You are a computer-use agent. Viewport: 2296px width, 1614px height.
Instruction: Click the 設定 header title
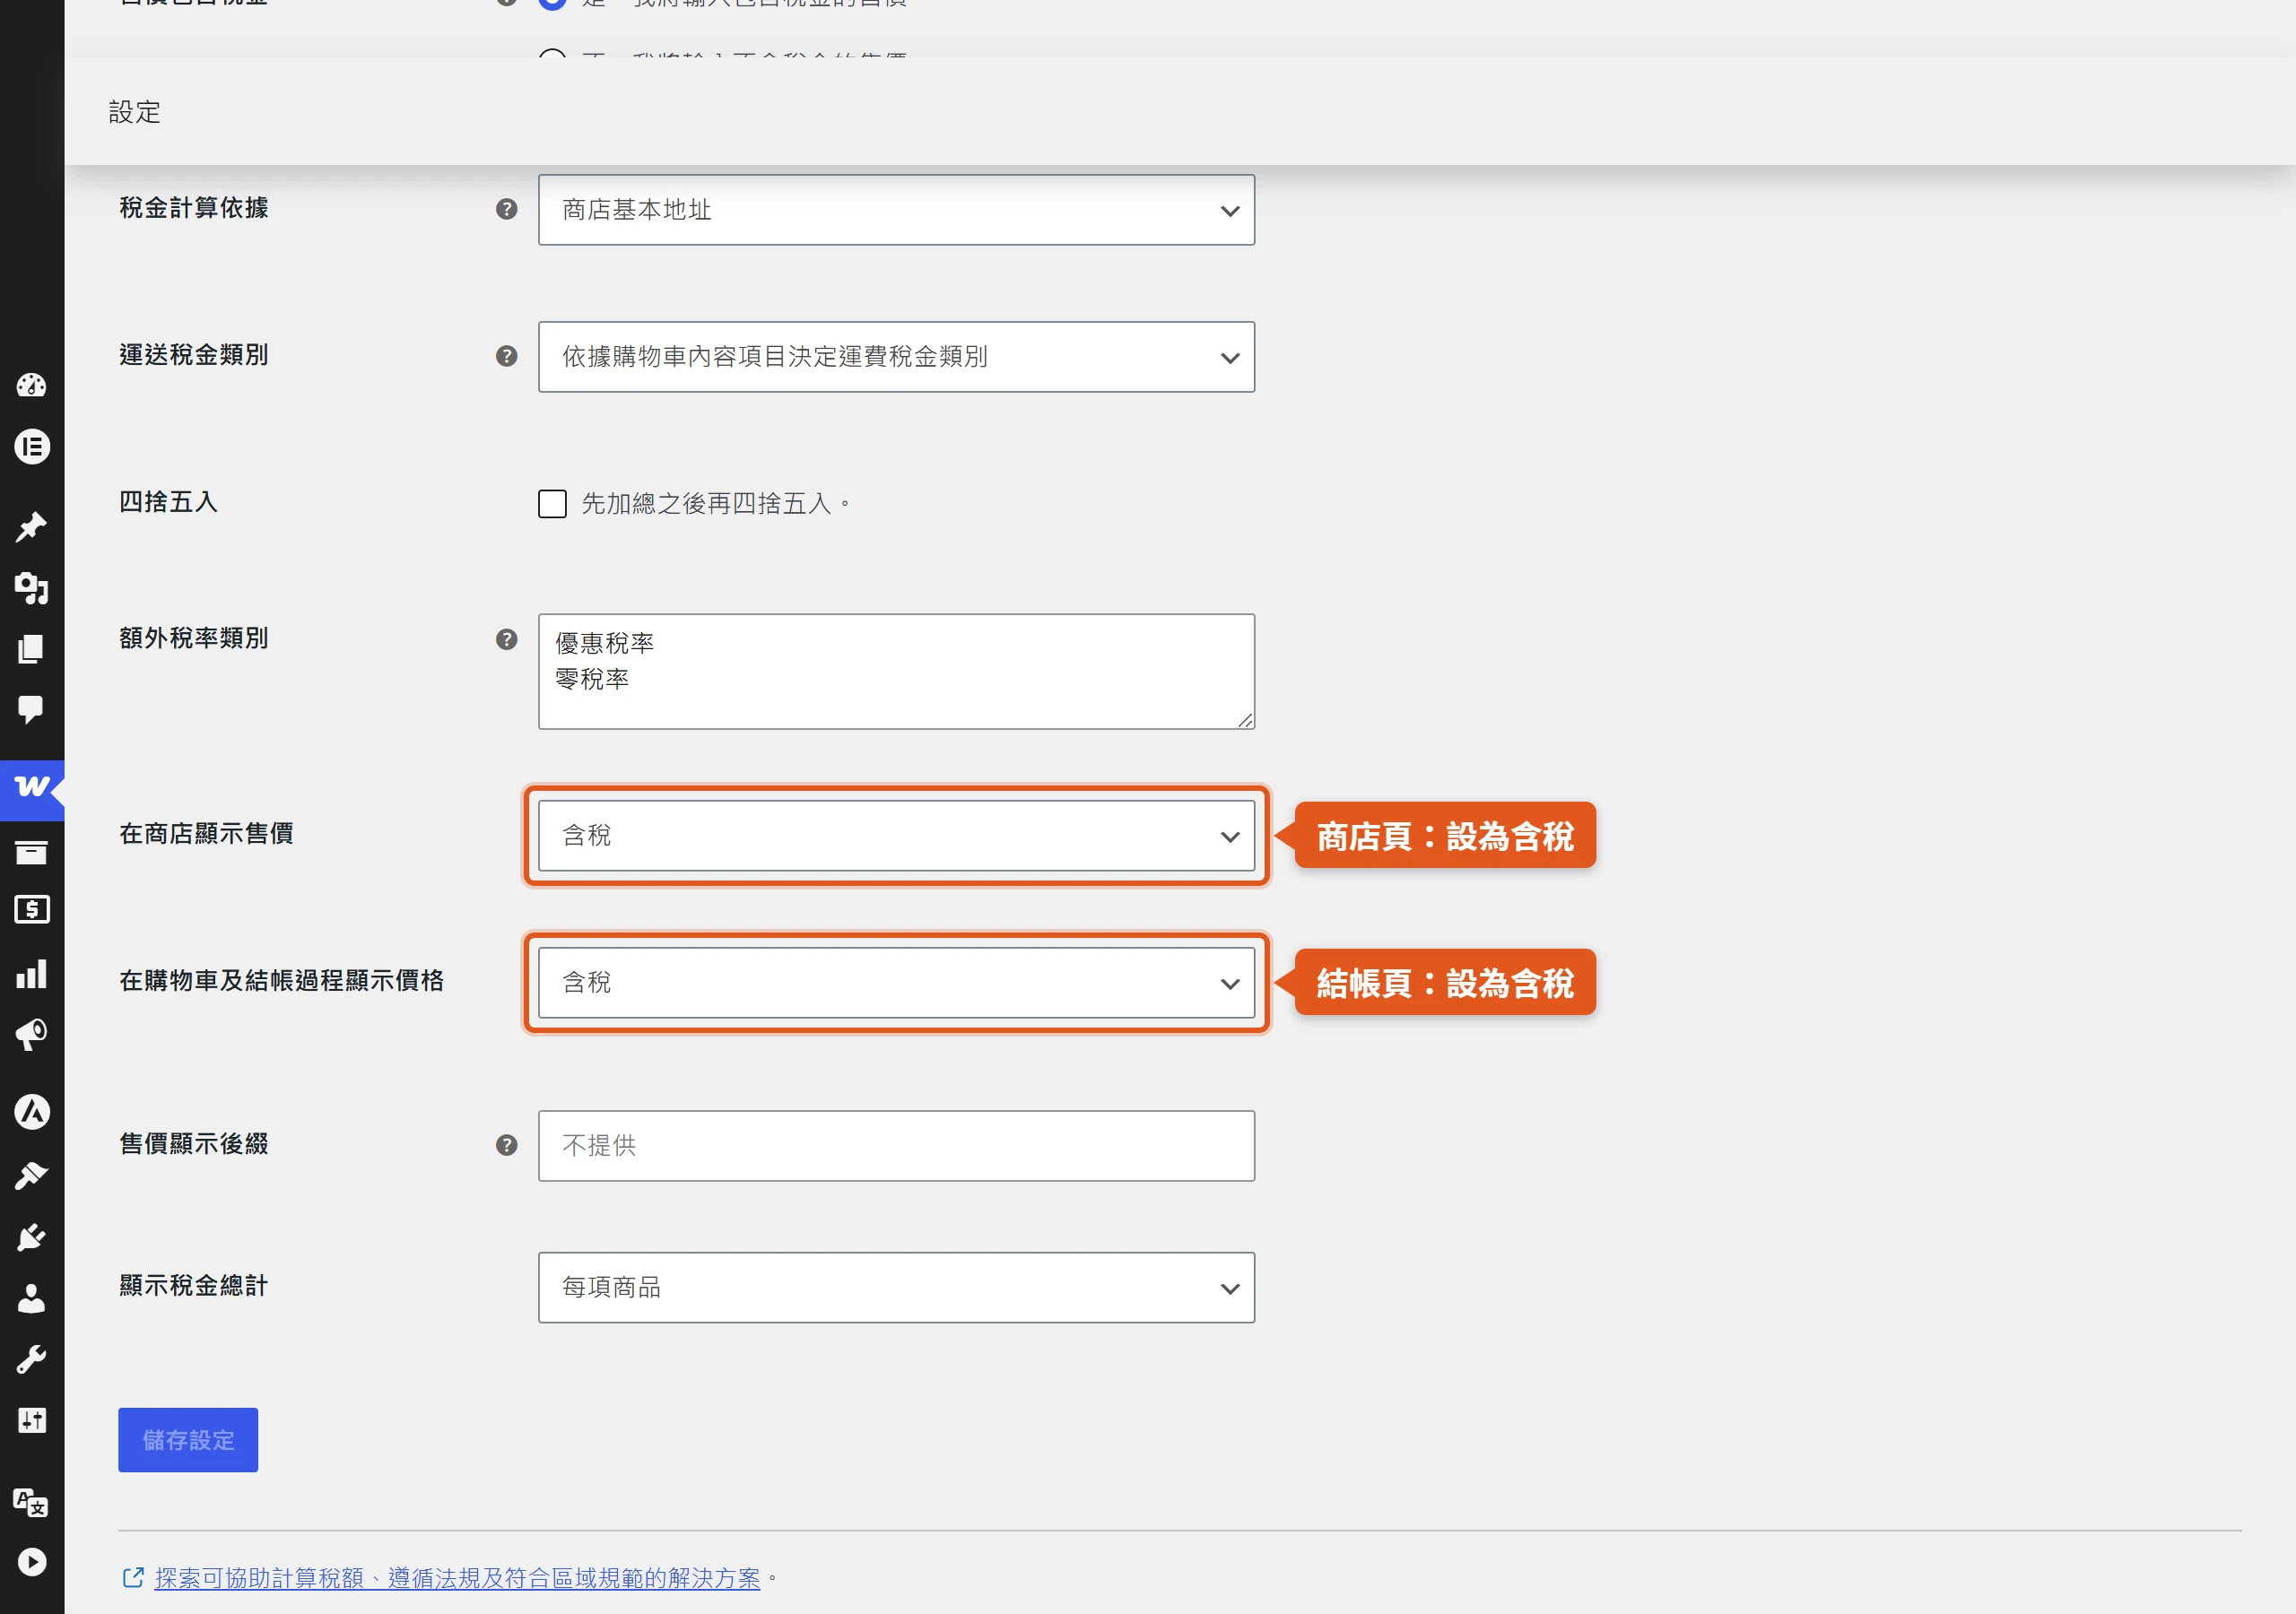[135, 112]
